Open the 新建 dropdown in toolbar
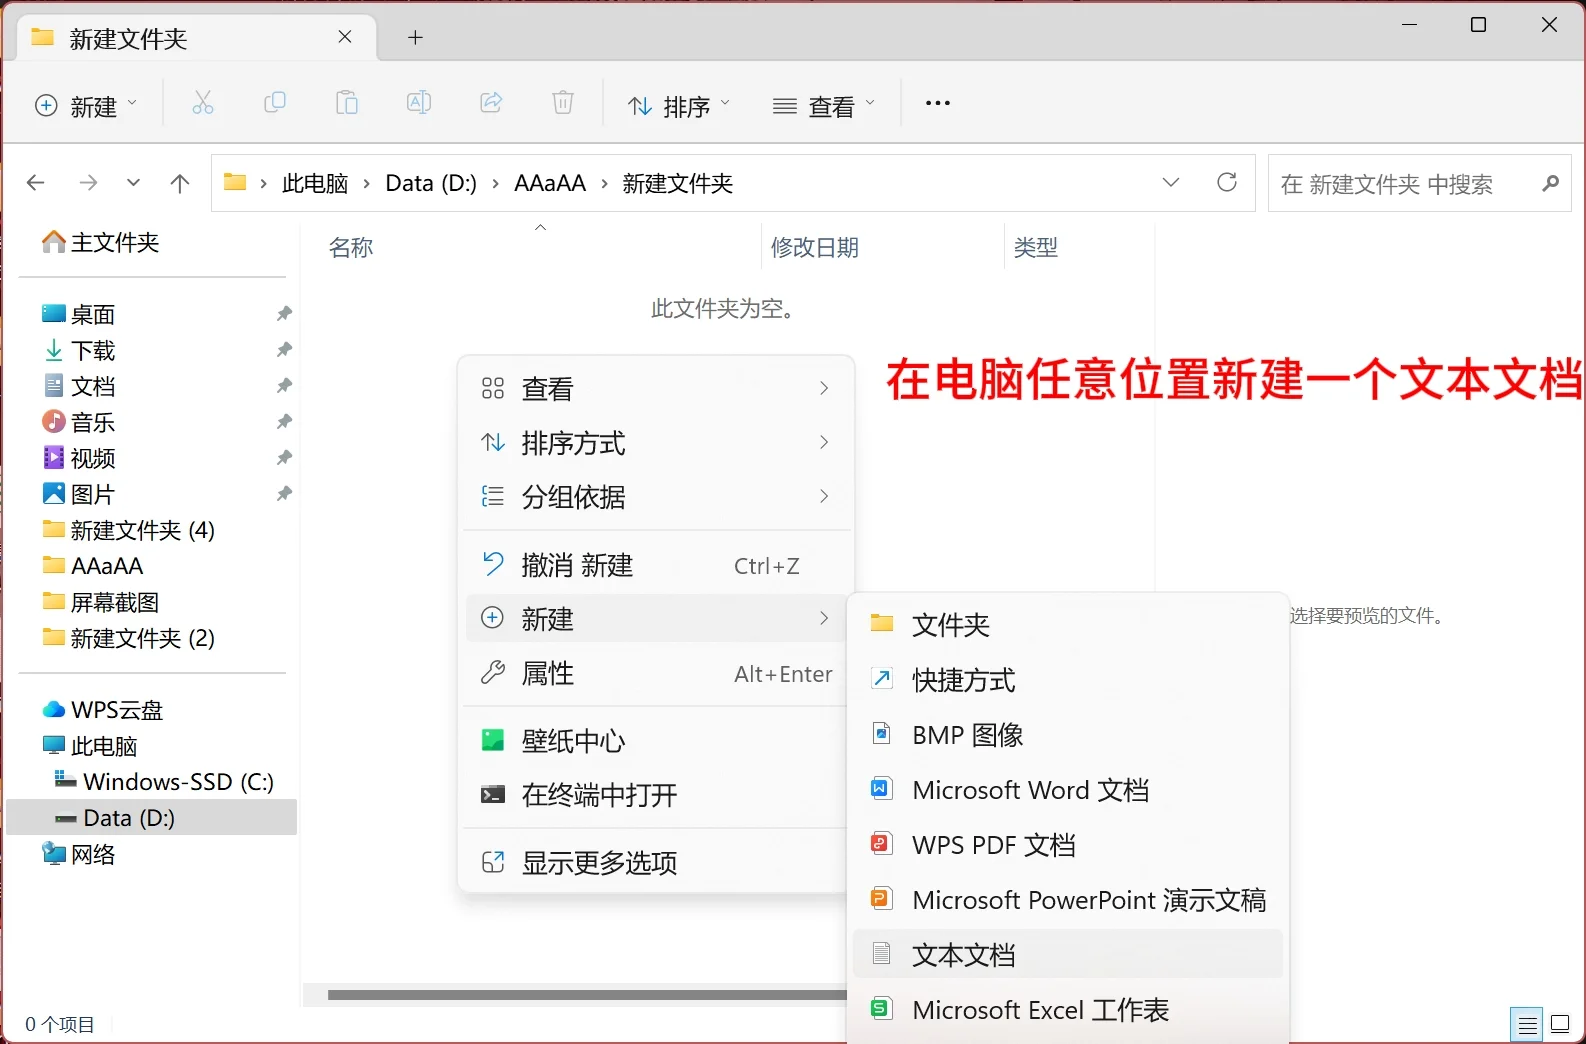 click(x=86, y=105)
